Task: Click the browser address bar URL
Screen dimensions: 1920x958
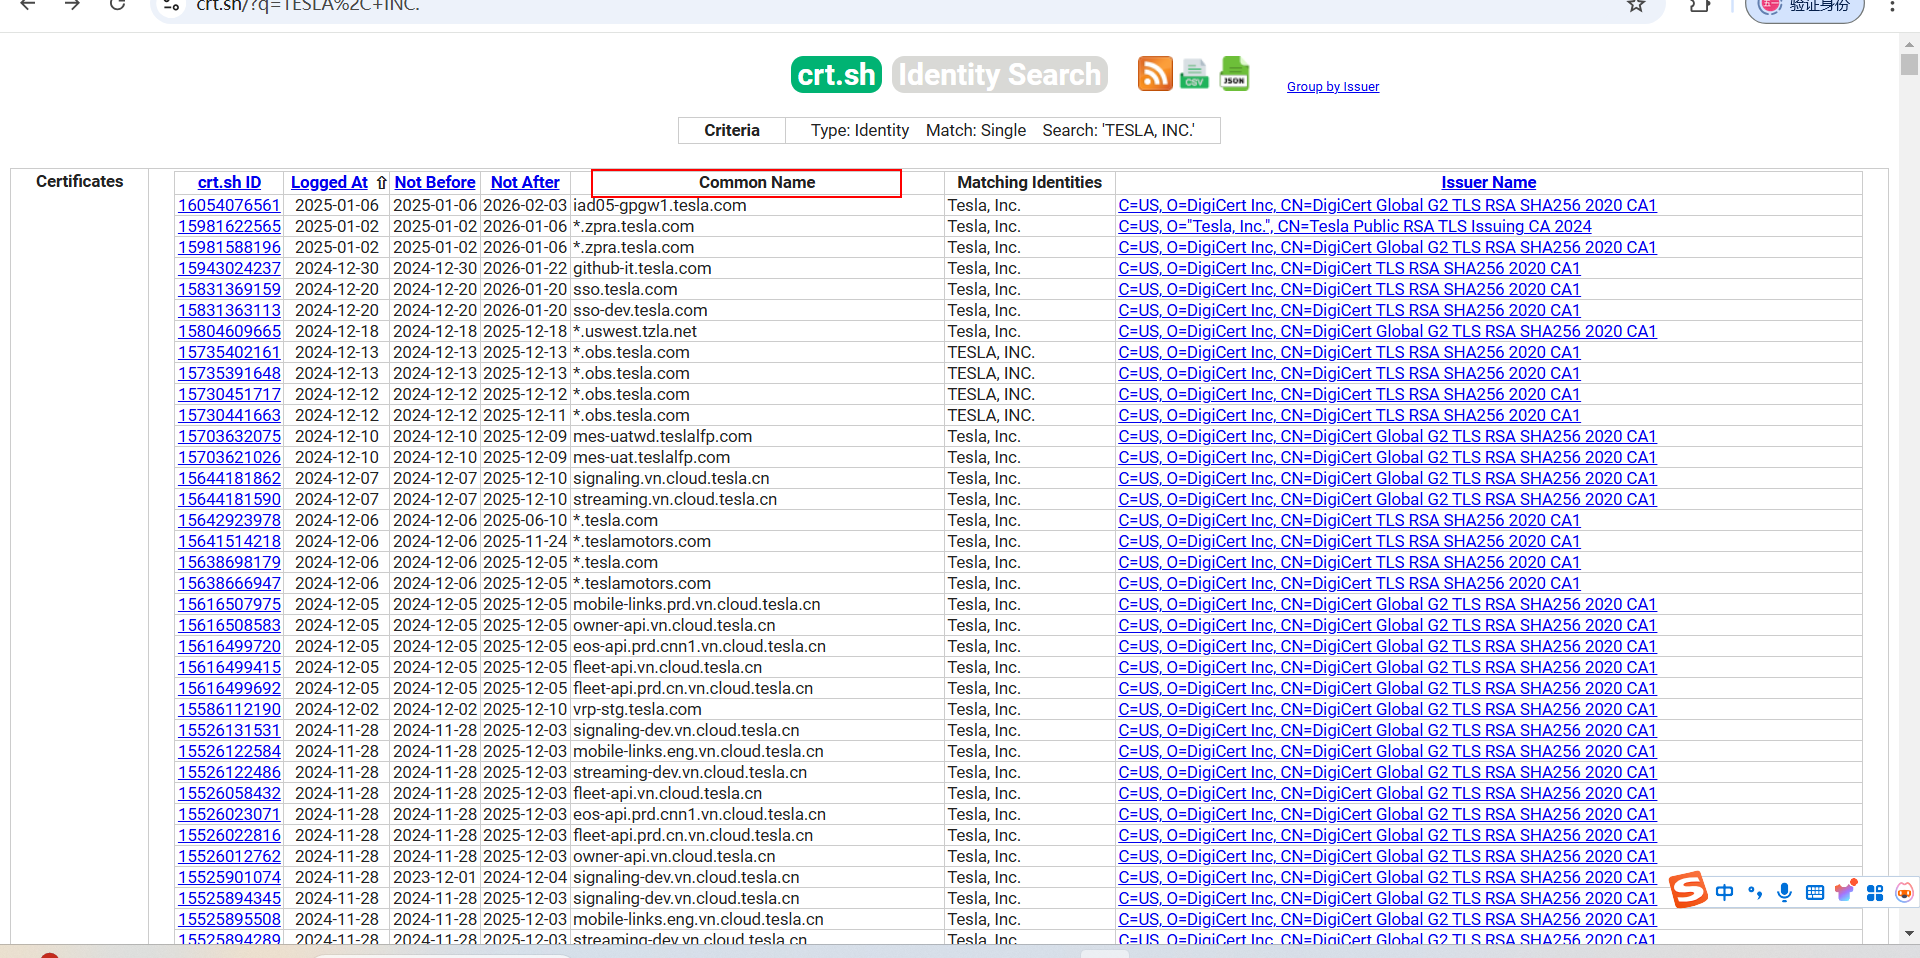Action: 308,6
